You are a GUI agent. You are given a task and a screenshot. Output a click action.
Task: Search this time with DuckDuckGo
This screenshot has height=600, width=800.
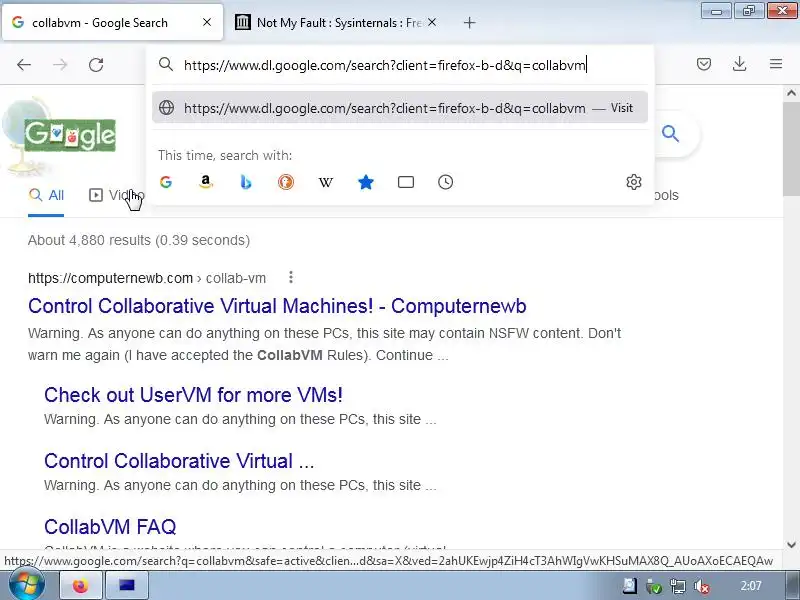click(286, 182)
